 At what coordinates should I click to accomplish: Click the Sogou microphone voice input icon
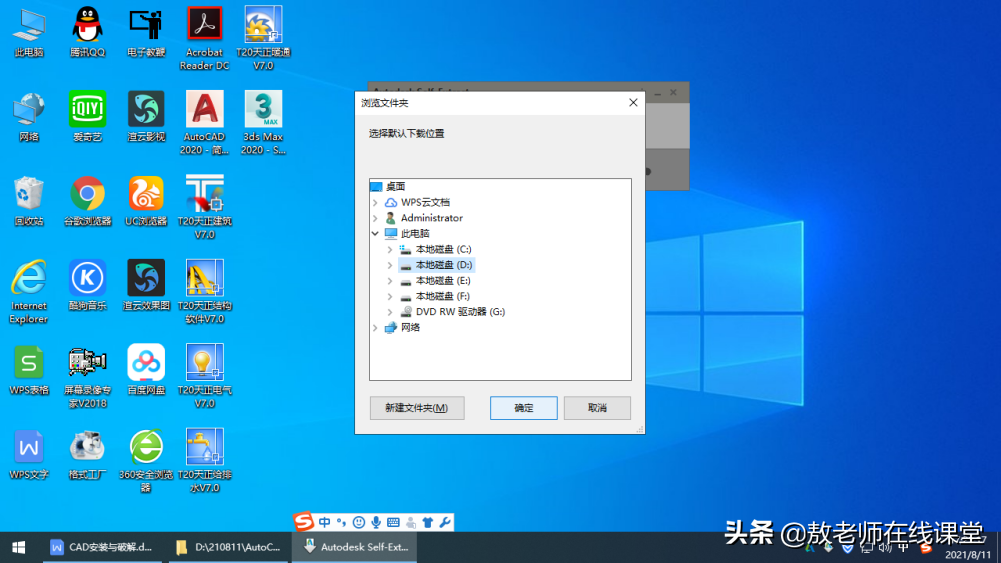(376, 522)
